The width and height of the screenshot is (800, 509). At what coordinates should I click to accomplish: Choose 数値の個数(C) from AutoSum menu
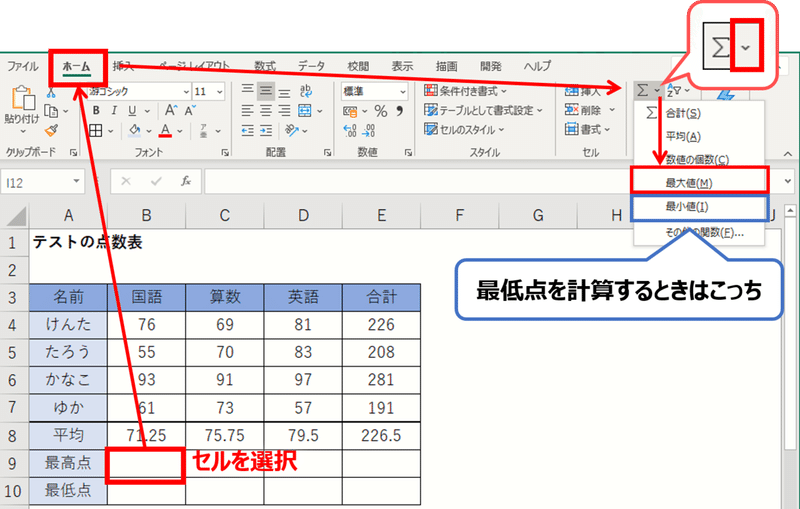click(x=699, y=160)
